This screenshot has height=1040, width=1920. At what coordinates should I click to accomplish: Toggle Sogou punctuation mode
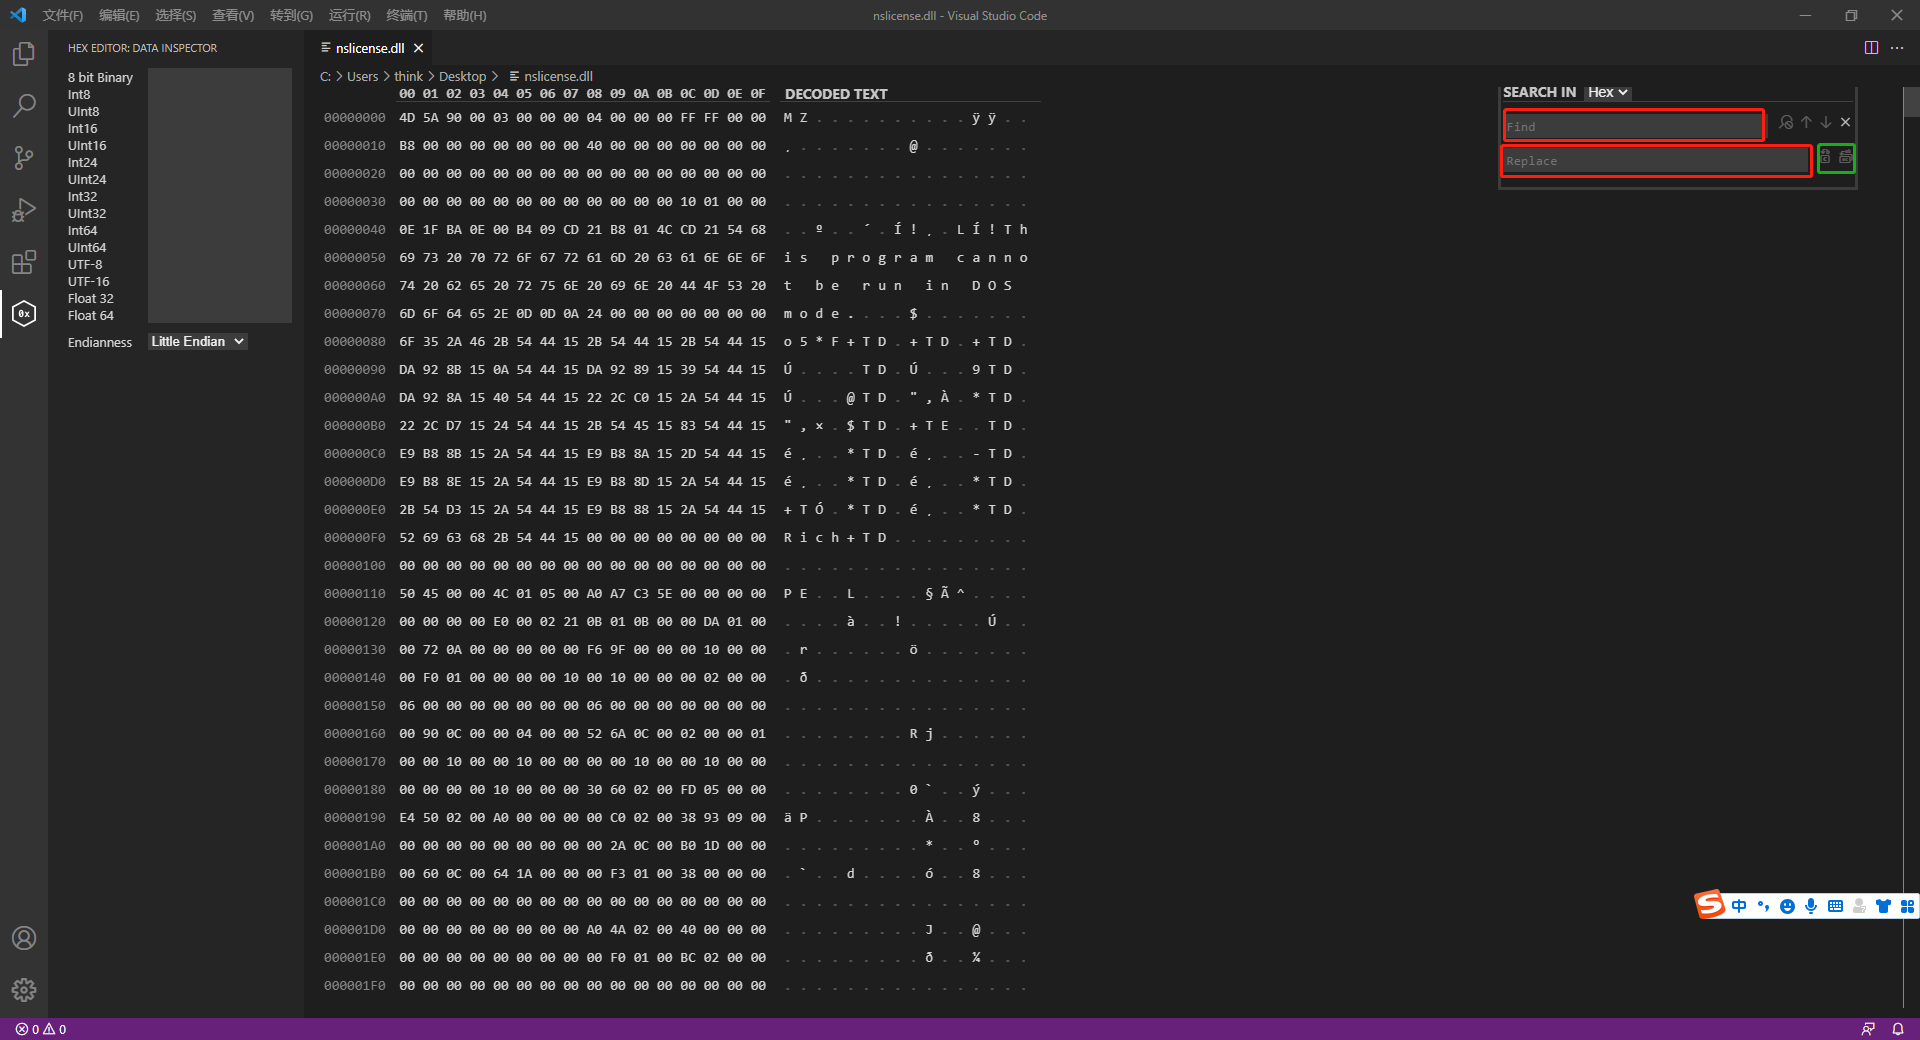[x=1763, y=906]
